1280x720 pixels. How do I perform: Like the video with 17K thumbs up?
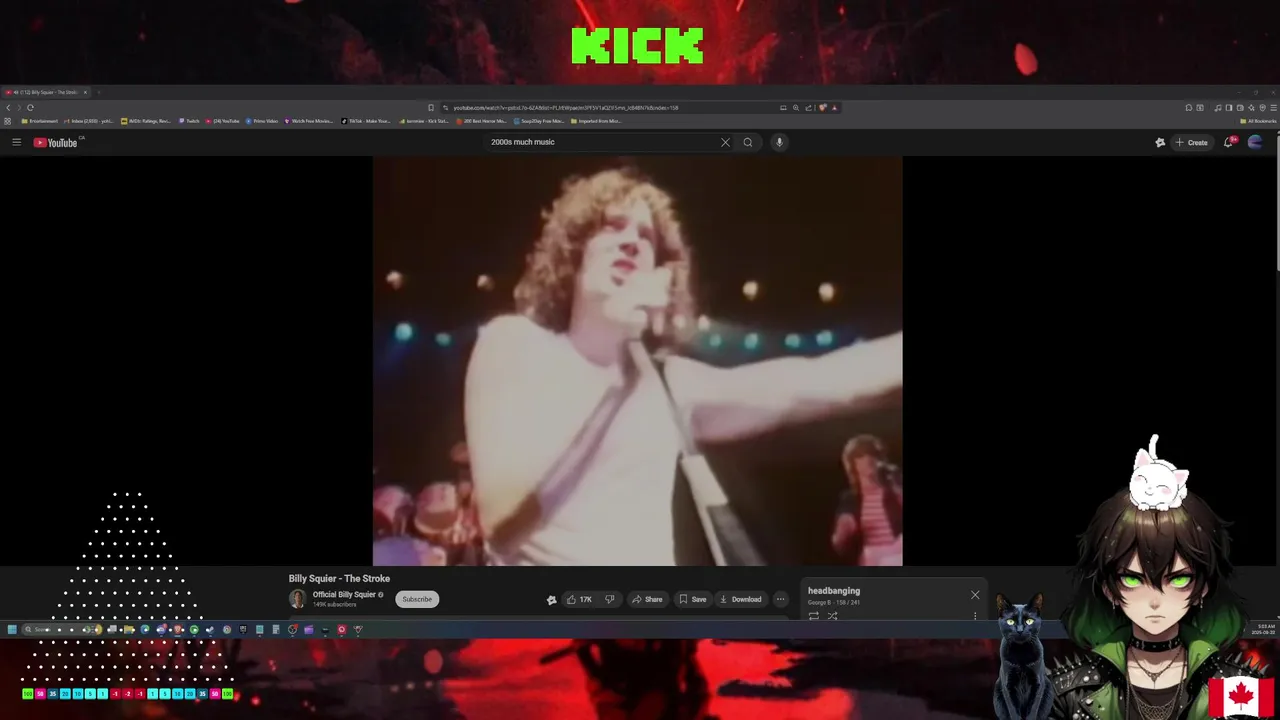[x=580, y=599]
